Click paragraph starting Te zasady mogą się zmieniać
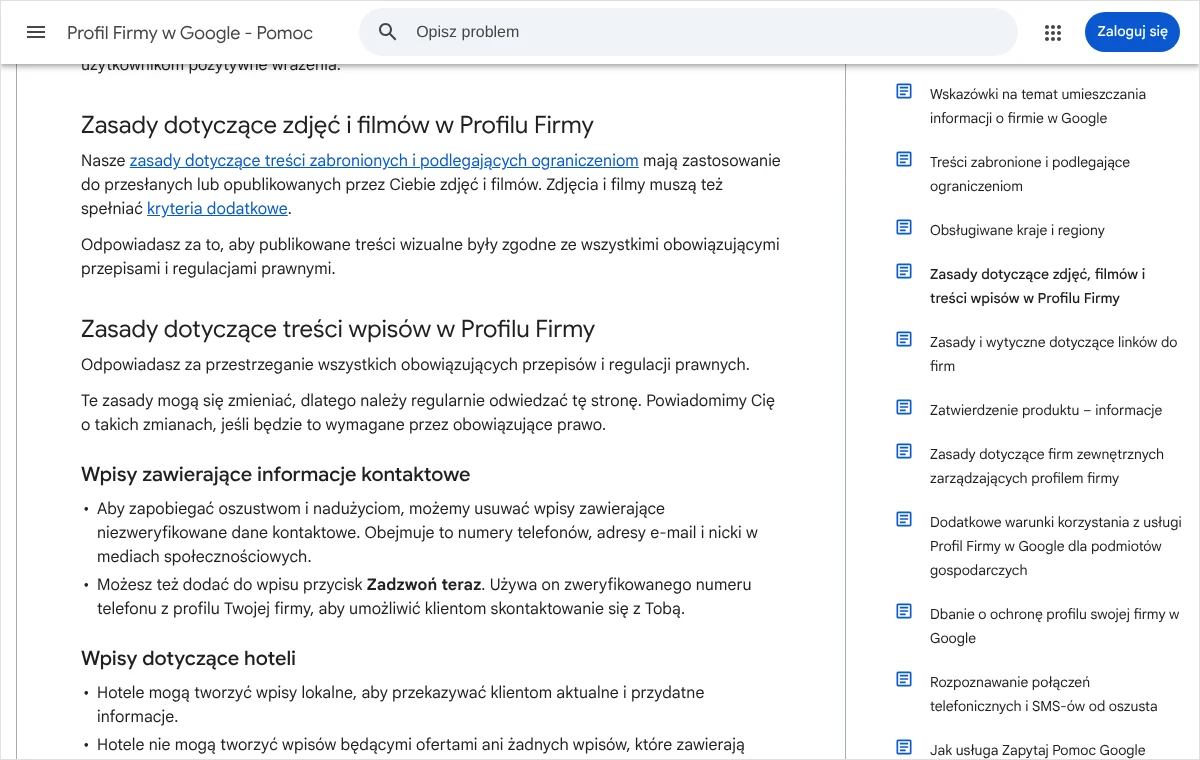 pyautogui.click(x=428, y=413)
